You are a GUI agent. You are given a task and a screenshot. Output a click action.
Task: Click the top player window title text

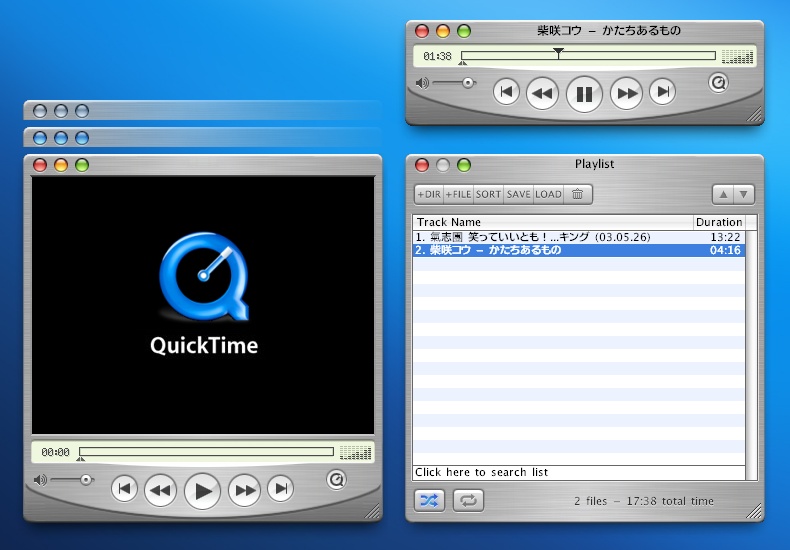tap(609, 31)
